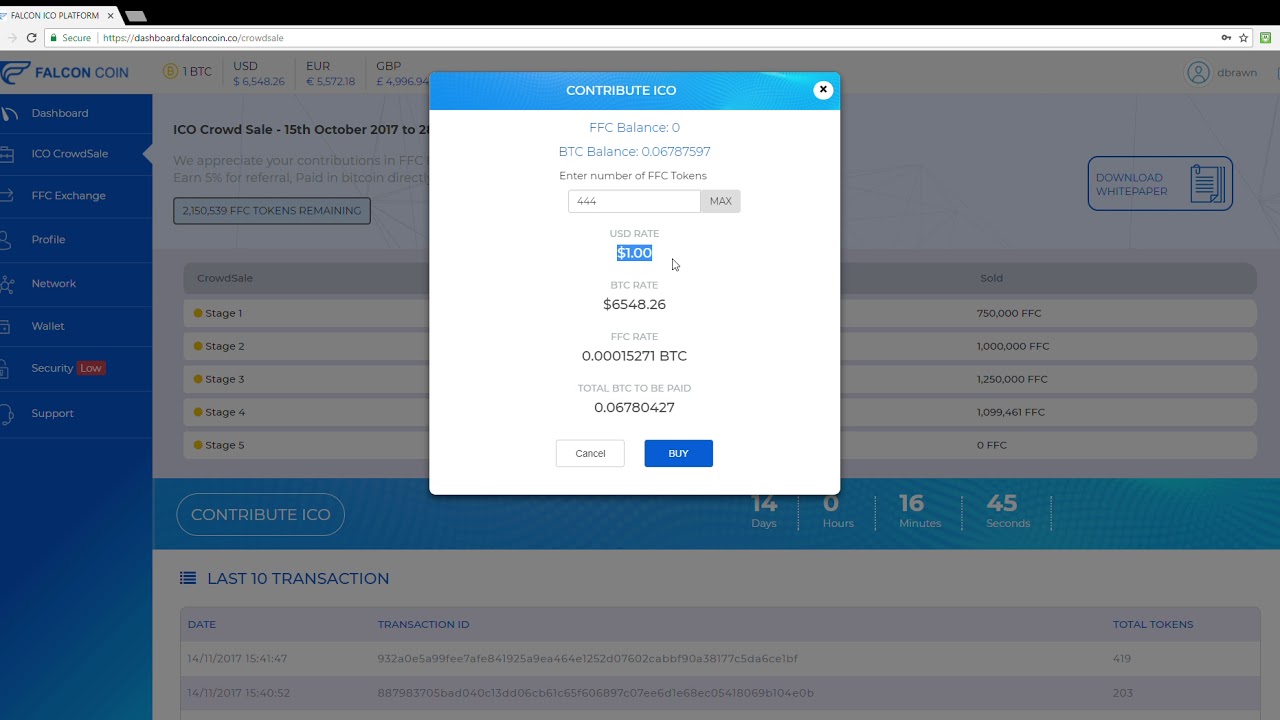Select the Stage 5 row
This screenshot has width=1280, height=720.
tap(720, 445)
